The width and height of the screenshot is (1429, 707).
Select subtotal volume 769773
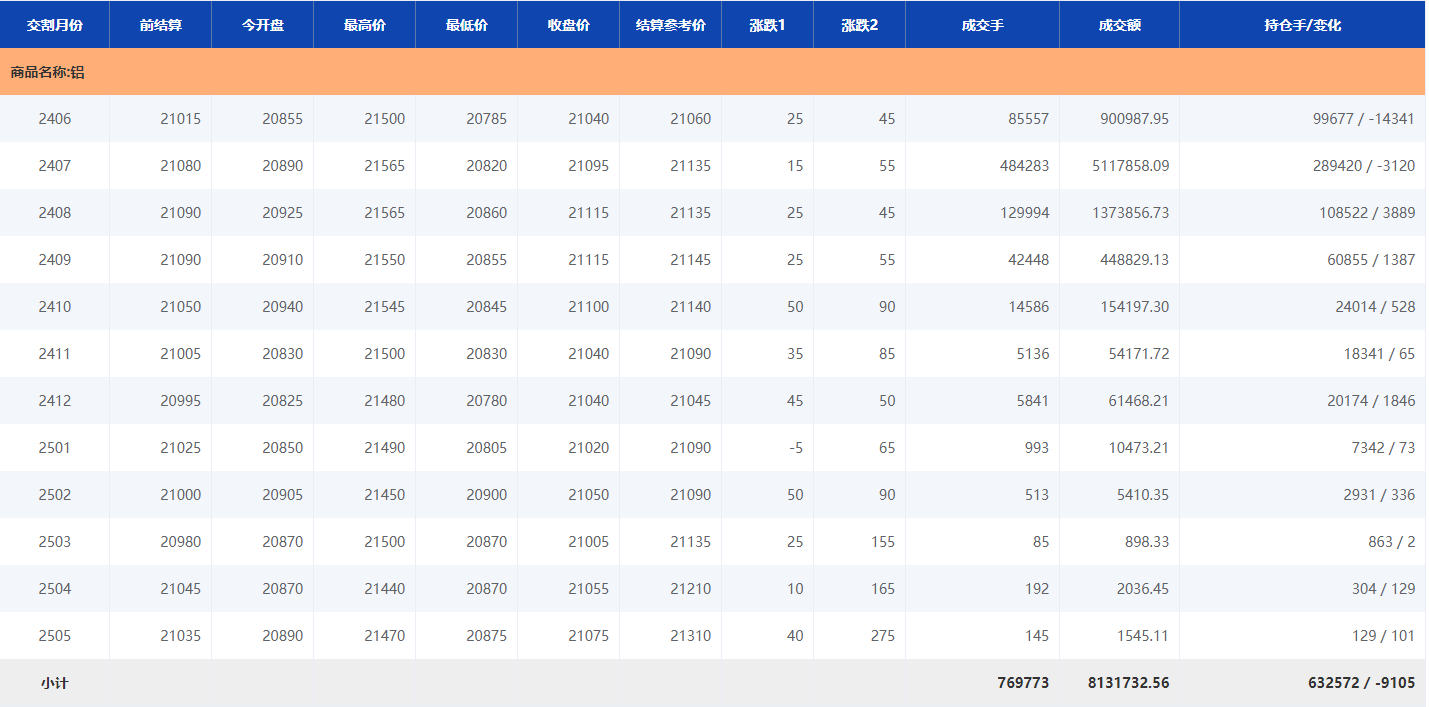tap(1022, 683)
